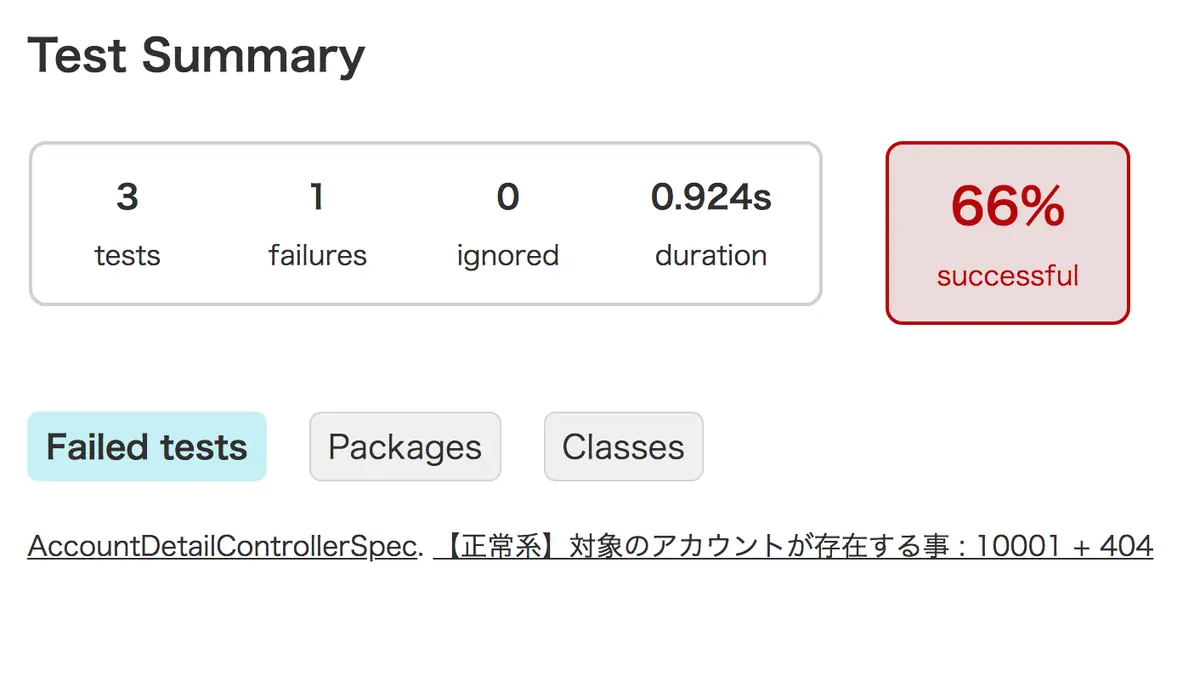1200x682 pixels.
Task: Click the red 'successful' label
Action: (1007, 275)
